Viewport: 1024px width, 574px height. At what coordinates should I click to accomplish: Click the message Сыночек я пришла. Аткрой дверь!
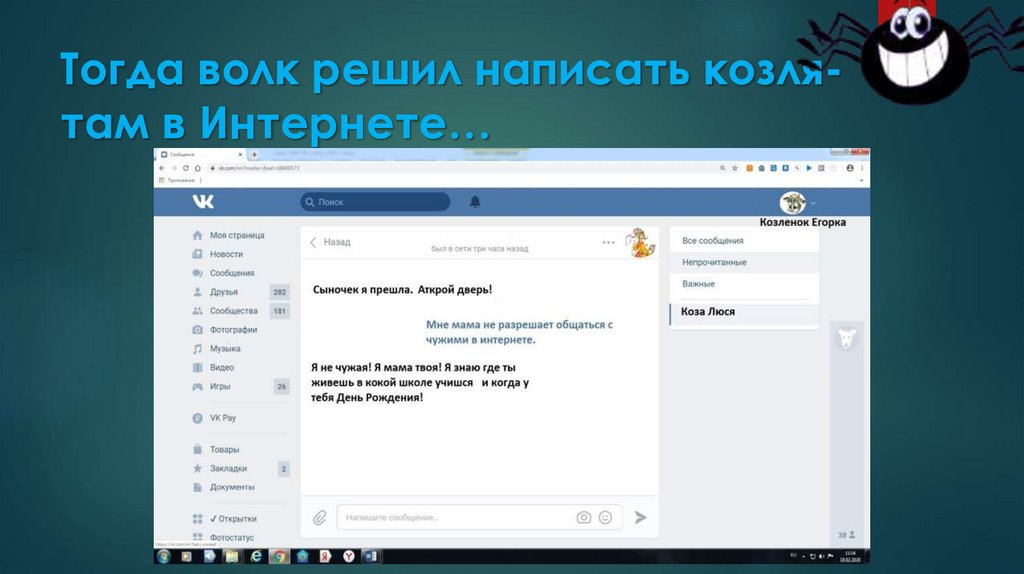tap(402, 289)
